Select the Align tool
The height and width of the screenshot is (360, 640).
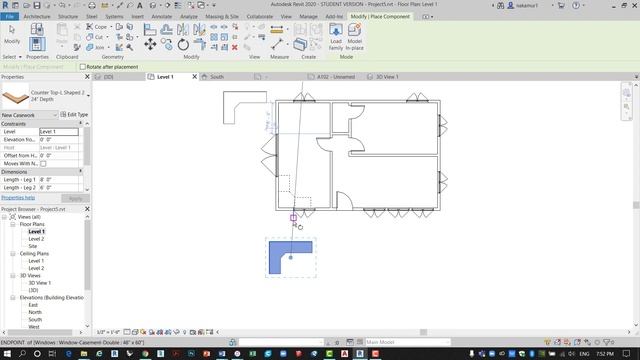pos(150,29)
